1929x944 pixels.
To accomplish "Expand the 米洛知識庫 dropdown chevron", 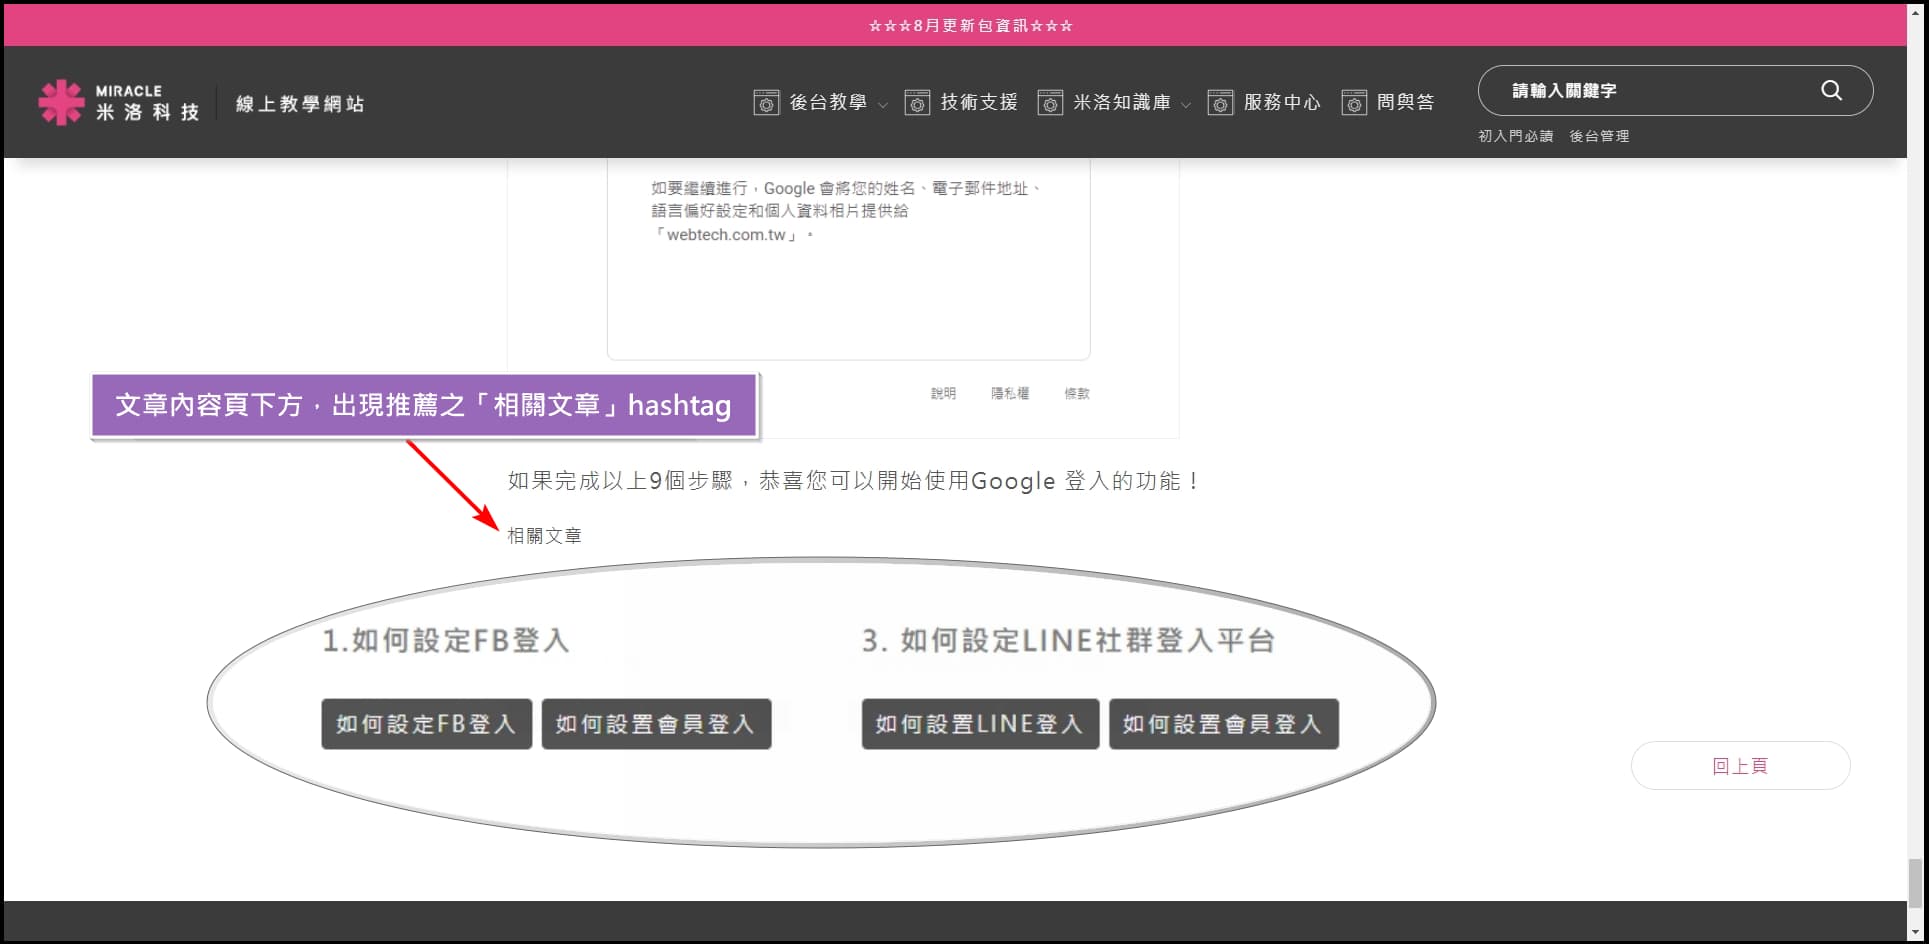I will 1186,104.
